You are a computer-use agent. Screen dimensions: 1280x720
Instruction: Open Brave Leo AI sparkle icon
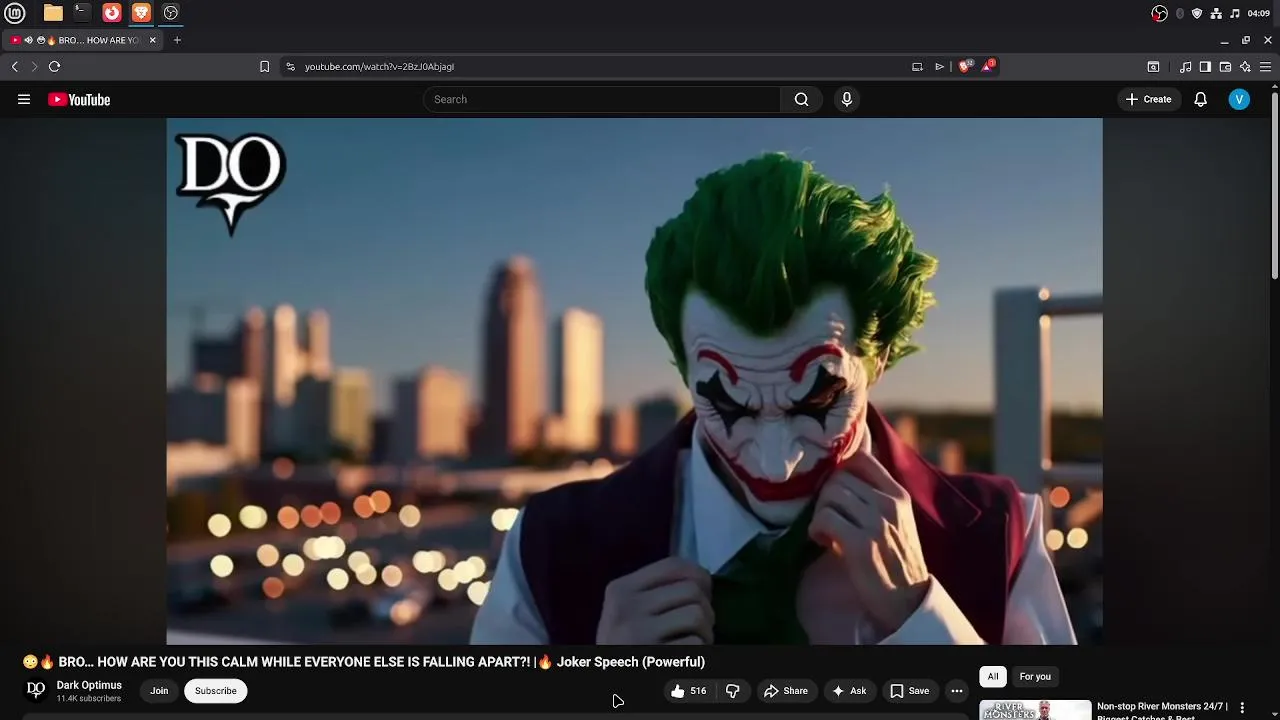[x=1245, y=66]
